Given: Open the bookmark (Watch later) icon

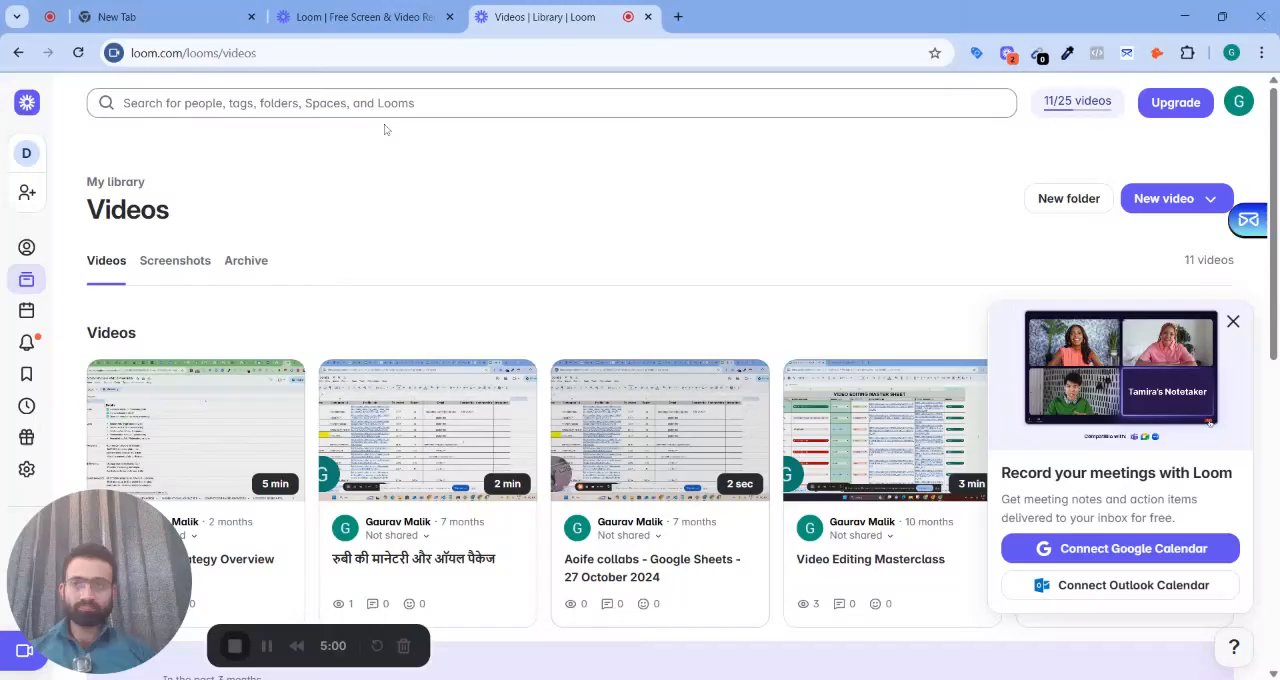Looking at the screenshot, I should [x=27, y=374].
